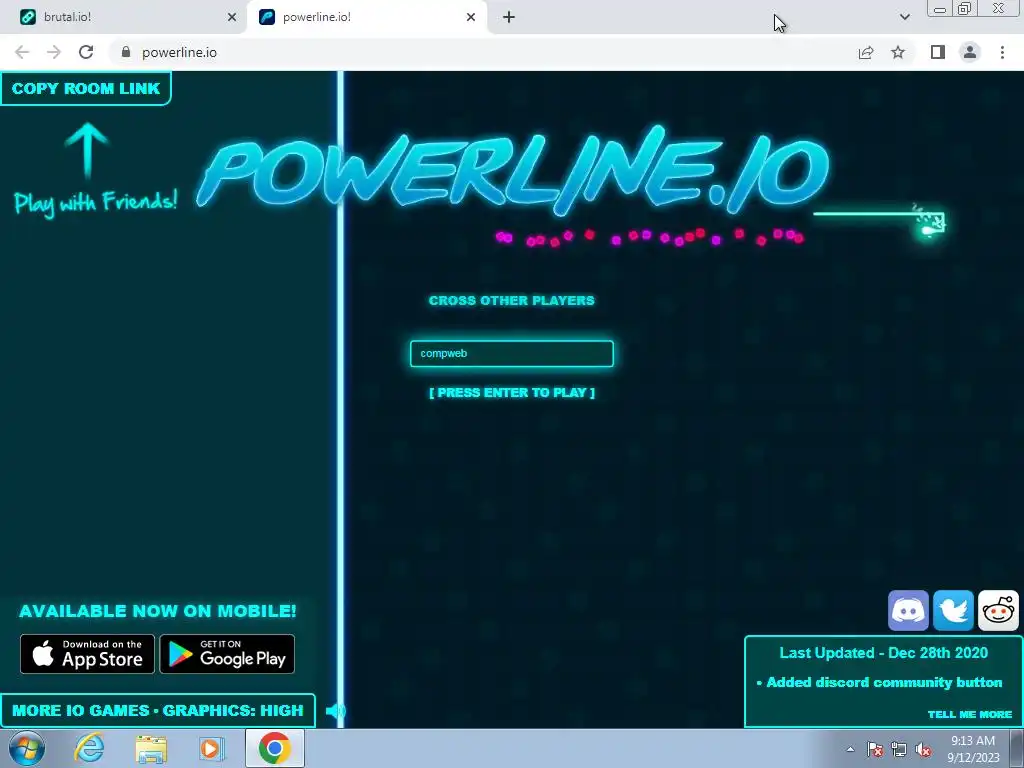Click the address bar URL powerline.io

click(180, 52)
